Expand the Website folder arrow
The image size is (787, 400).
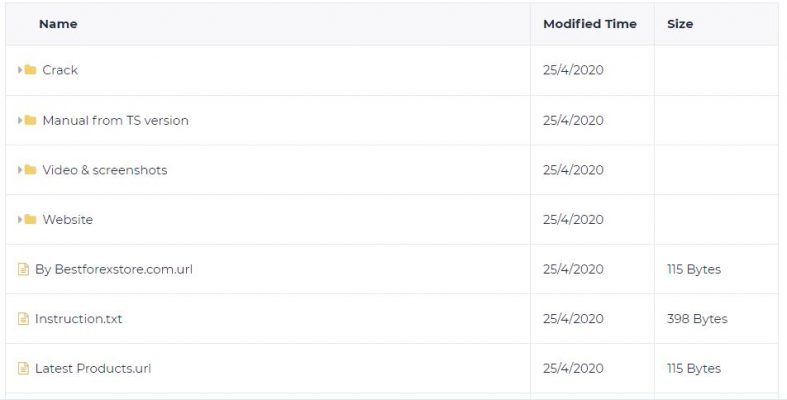point(20,219)
